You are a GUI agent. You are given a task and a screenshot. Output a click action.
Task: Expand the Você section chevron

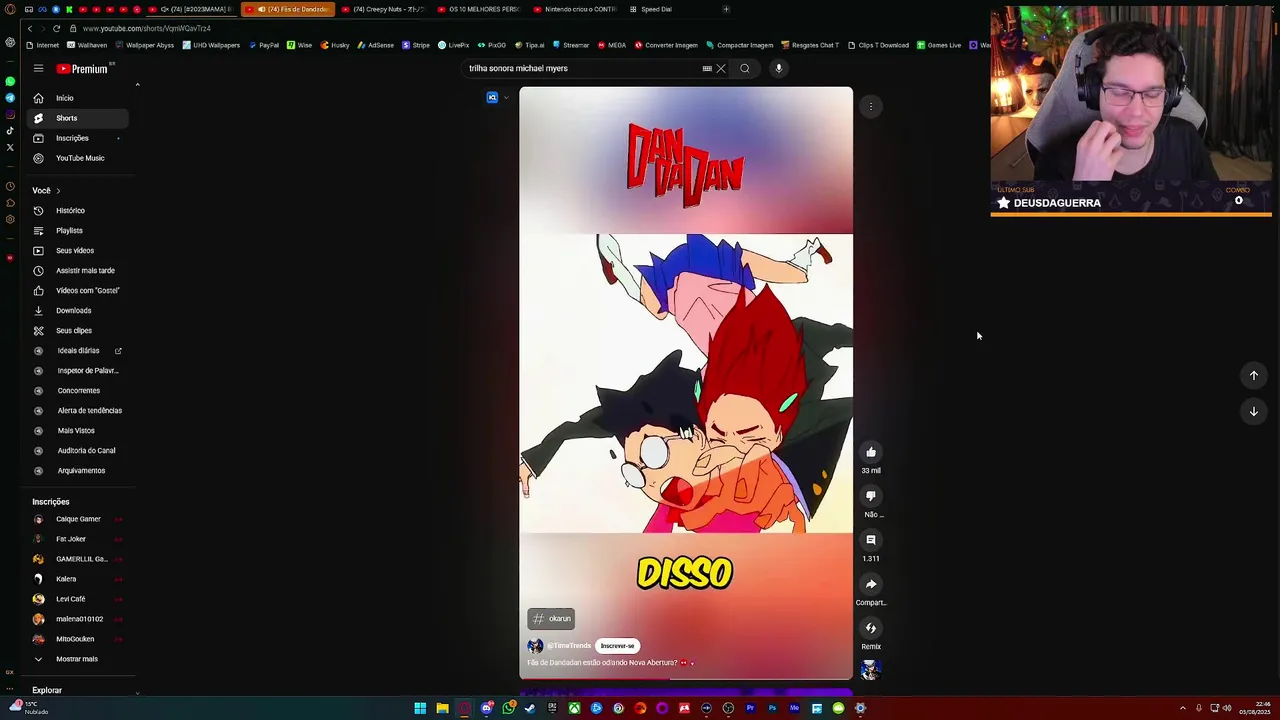[58, 191]
